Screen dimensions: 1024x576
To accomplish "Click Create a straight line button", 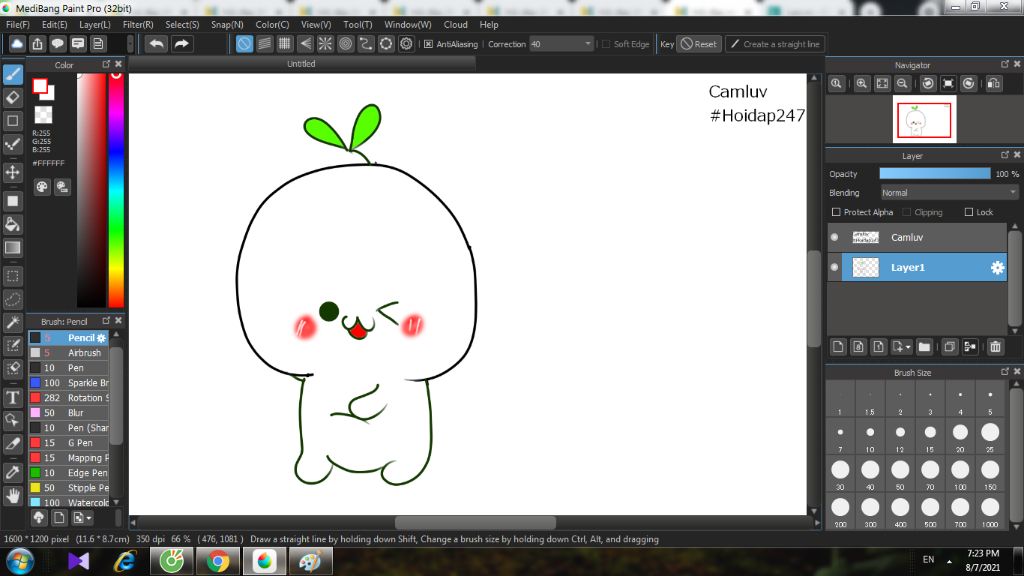I will (775, 44).
